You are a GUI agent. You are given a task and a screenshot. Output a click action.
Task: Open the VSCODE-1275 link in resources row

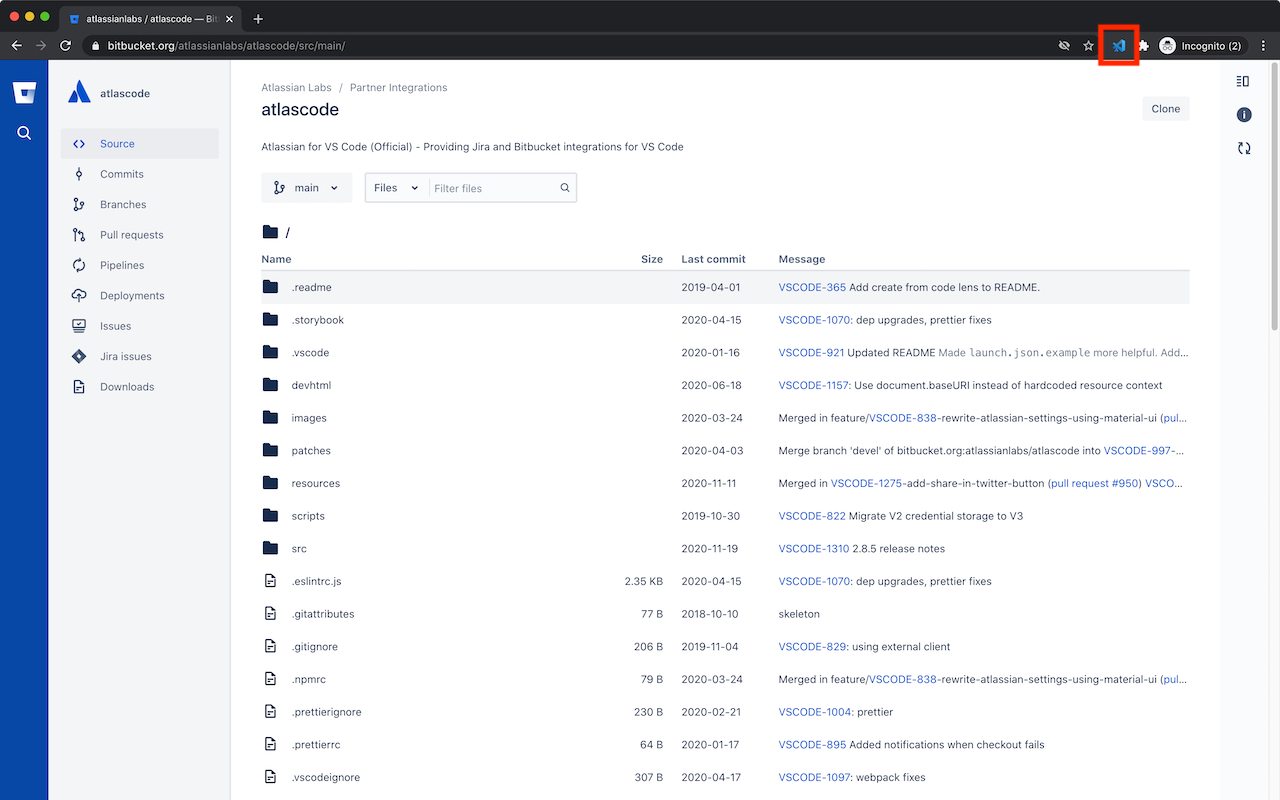point(866,483)
